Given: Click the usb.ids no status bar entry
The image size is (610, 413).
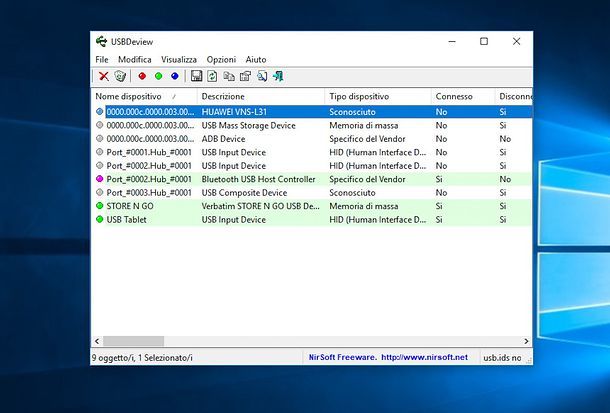Looking at the screenshot, I should tap(502, 357).
